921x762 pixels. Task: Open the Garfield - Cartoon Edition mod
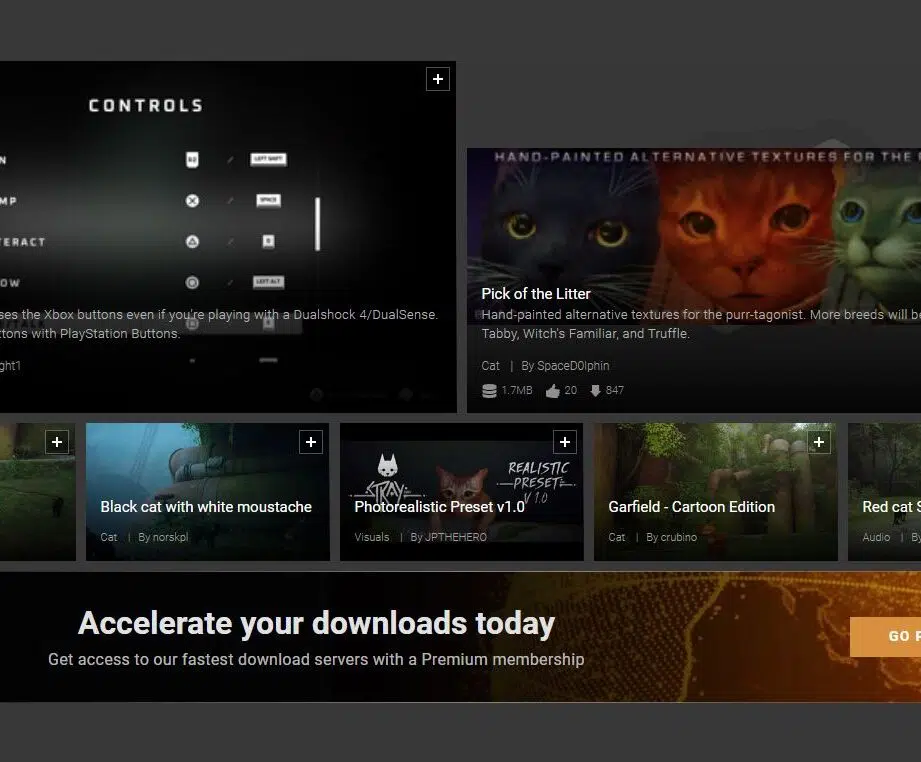[x=691, y=506]
